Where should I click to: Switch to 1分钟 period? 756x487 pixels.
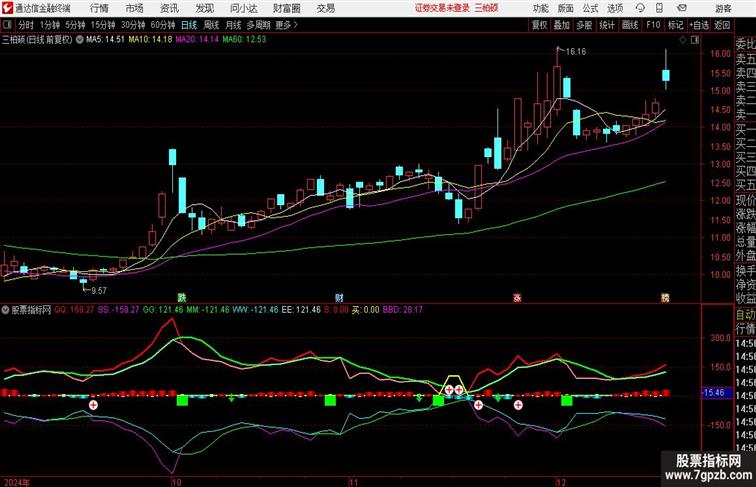tap(50, 25)
